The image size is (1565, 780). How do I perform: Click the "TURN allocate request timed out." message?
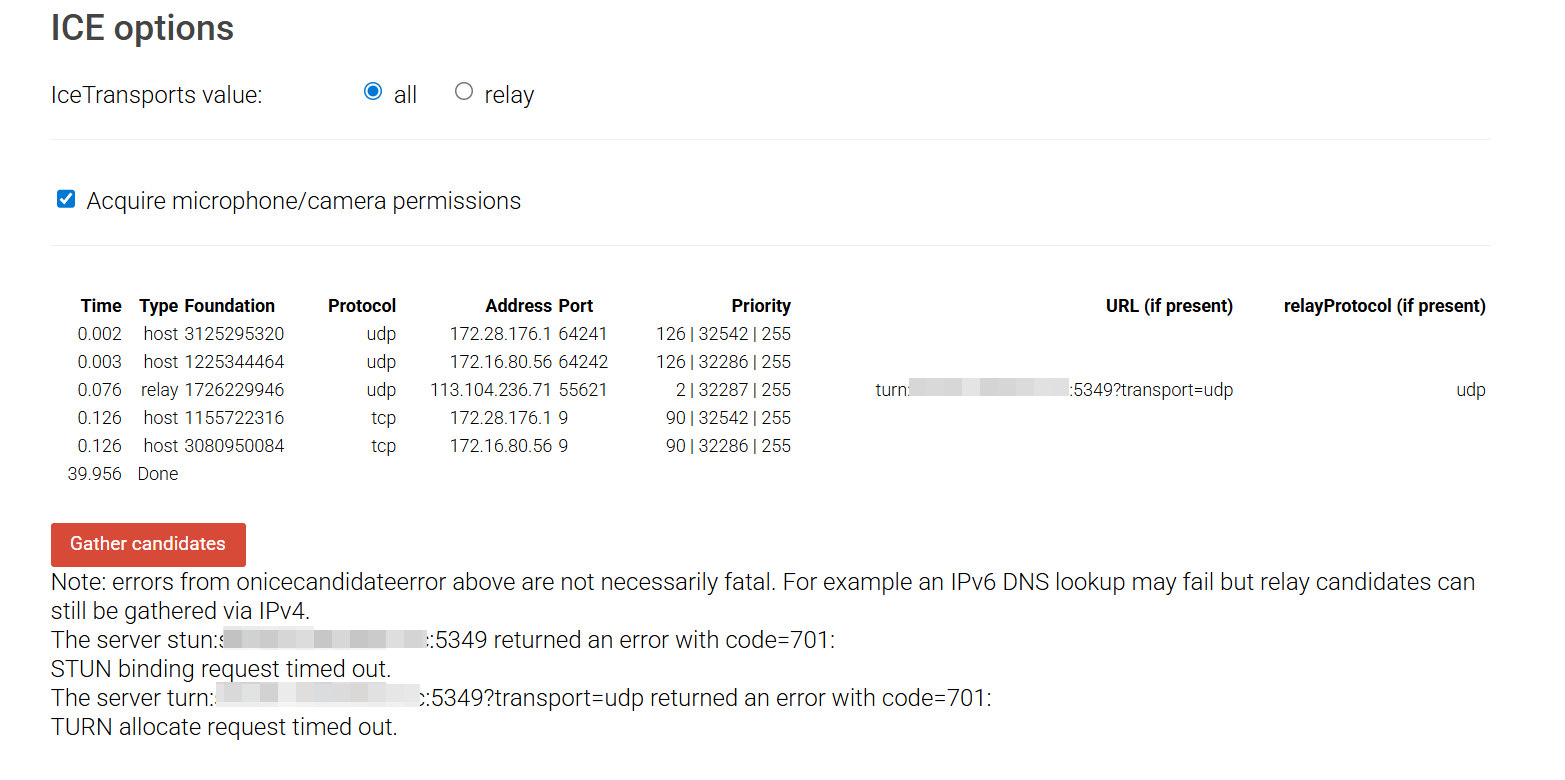tap(224, 727)
